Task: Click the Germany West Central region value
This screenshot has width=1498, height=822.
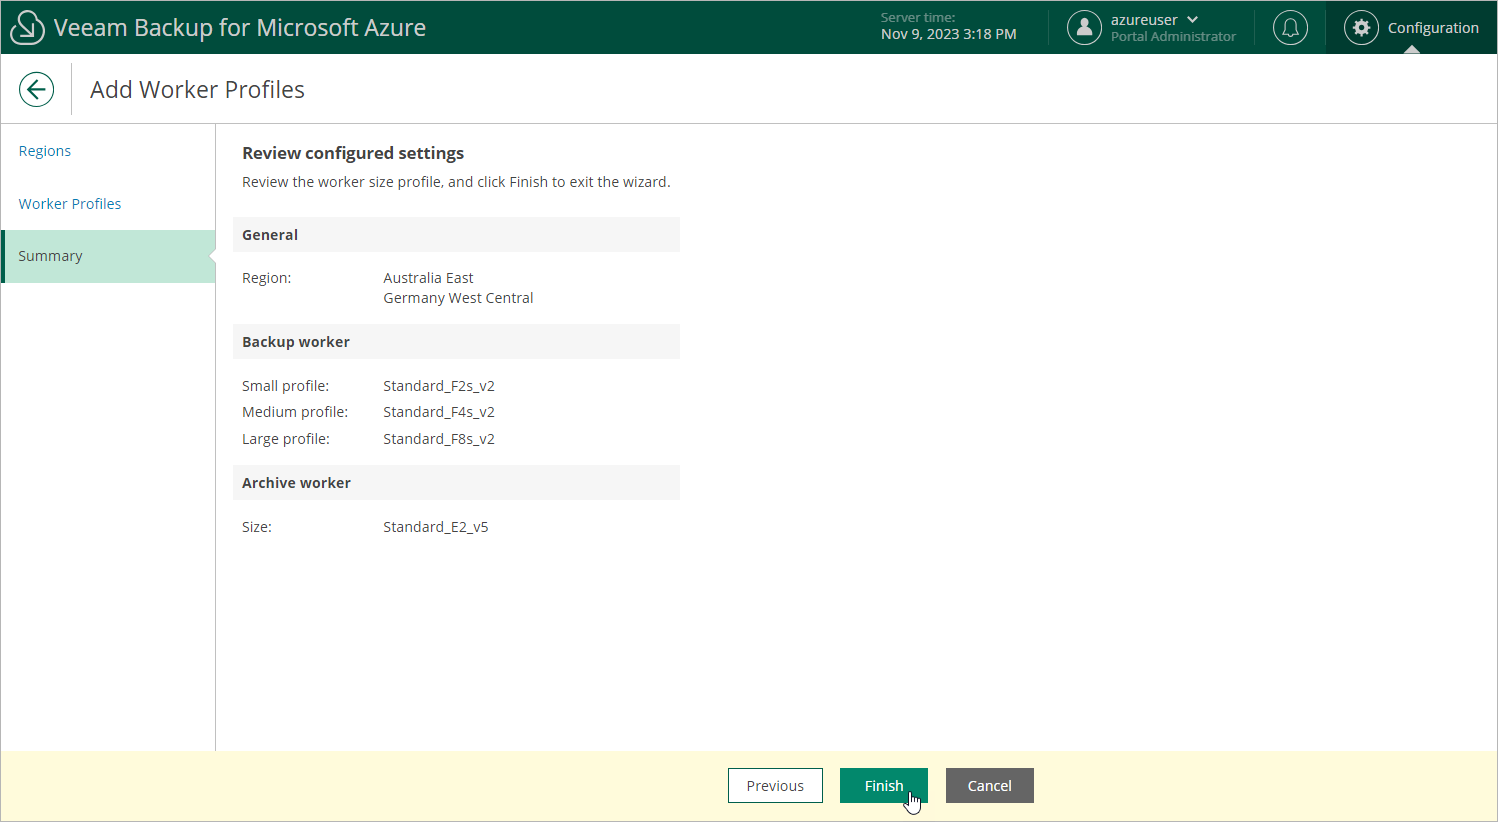Action: pyautogui.click(x=458, y=298)
